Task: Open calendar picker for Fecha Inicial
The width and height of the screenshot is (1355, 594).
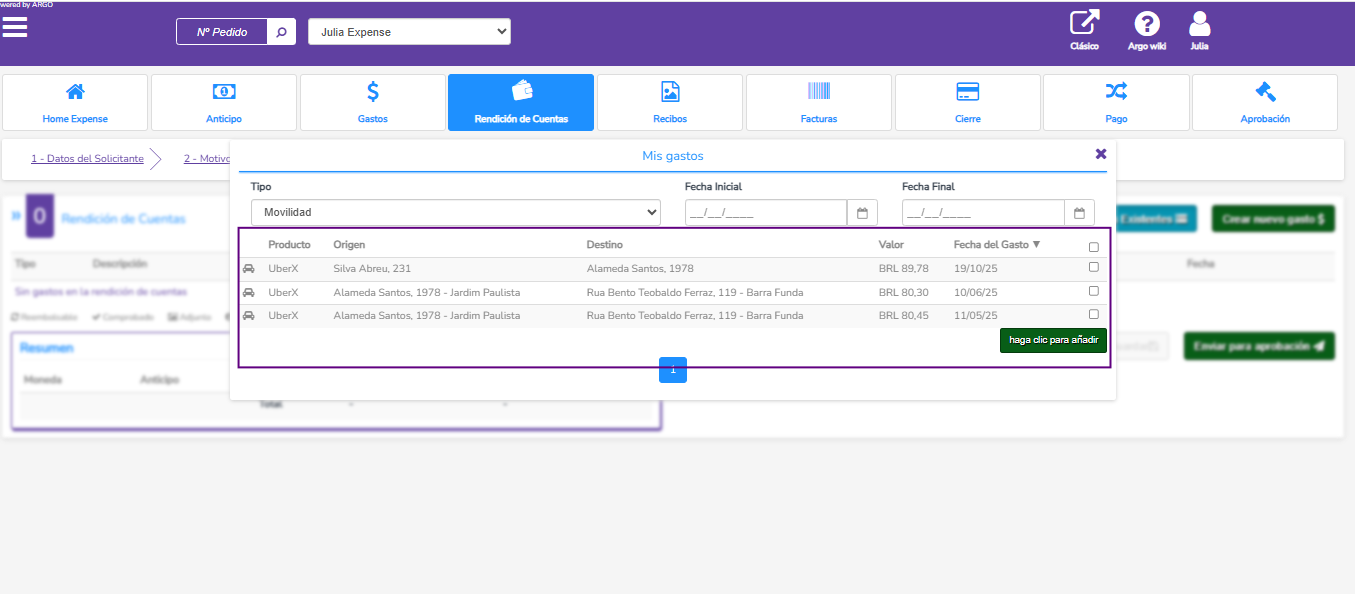Action: point(862,213)
